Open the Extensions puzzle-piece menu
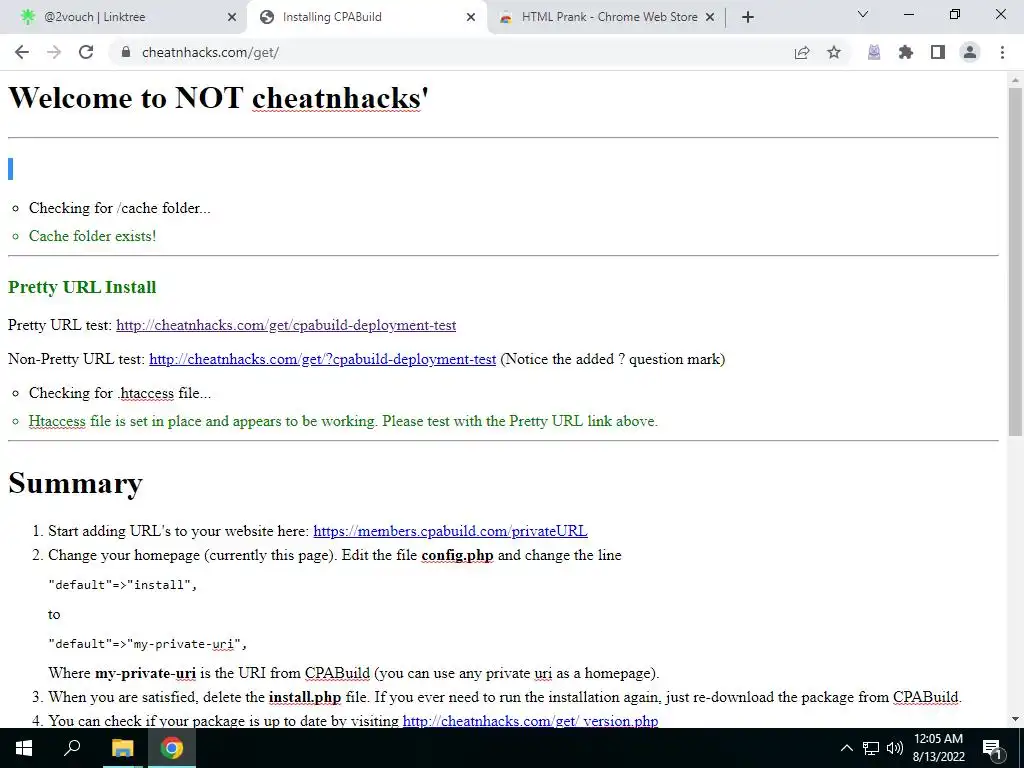Screen dimensions: 1024x768 coord(906,52)
